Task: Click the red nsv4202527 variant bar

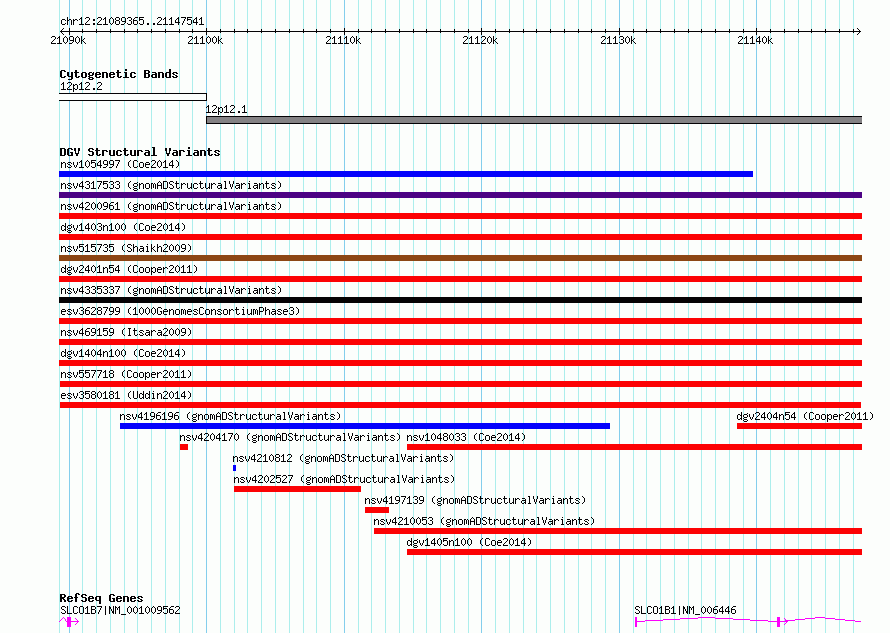Action: click(297, 489)
